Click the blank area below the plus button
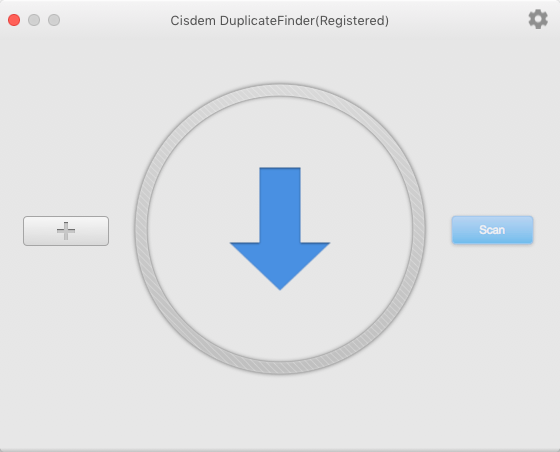Viewport: 560px width, 452px height. [66, 321]
